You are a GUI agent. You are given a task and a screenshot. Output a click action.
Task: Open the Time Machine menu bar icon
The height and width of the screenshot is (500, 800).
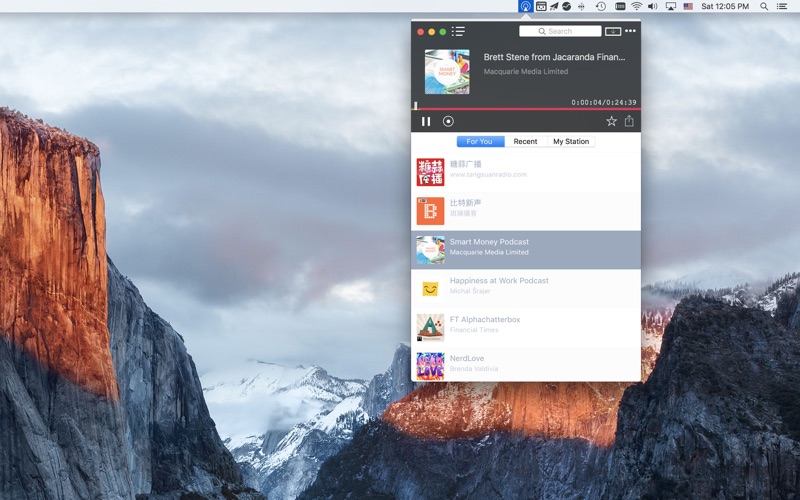[x=601, y=6]
